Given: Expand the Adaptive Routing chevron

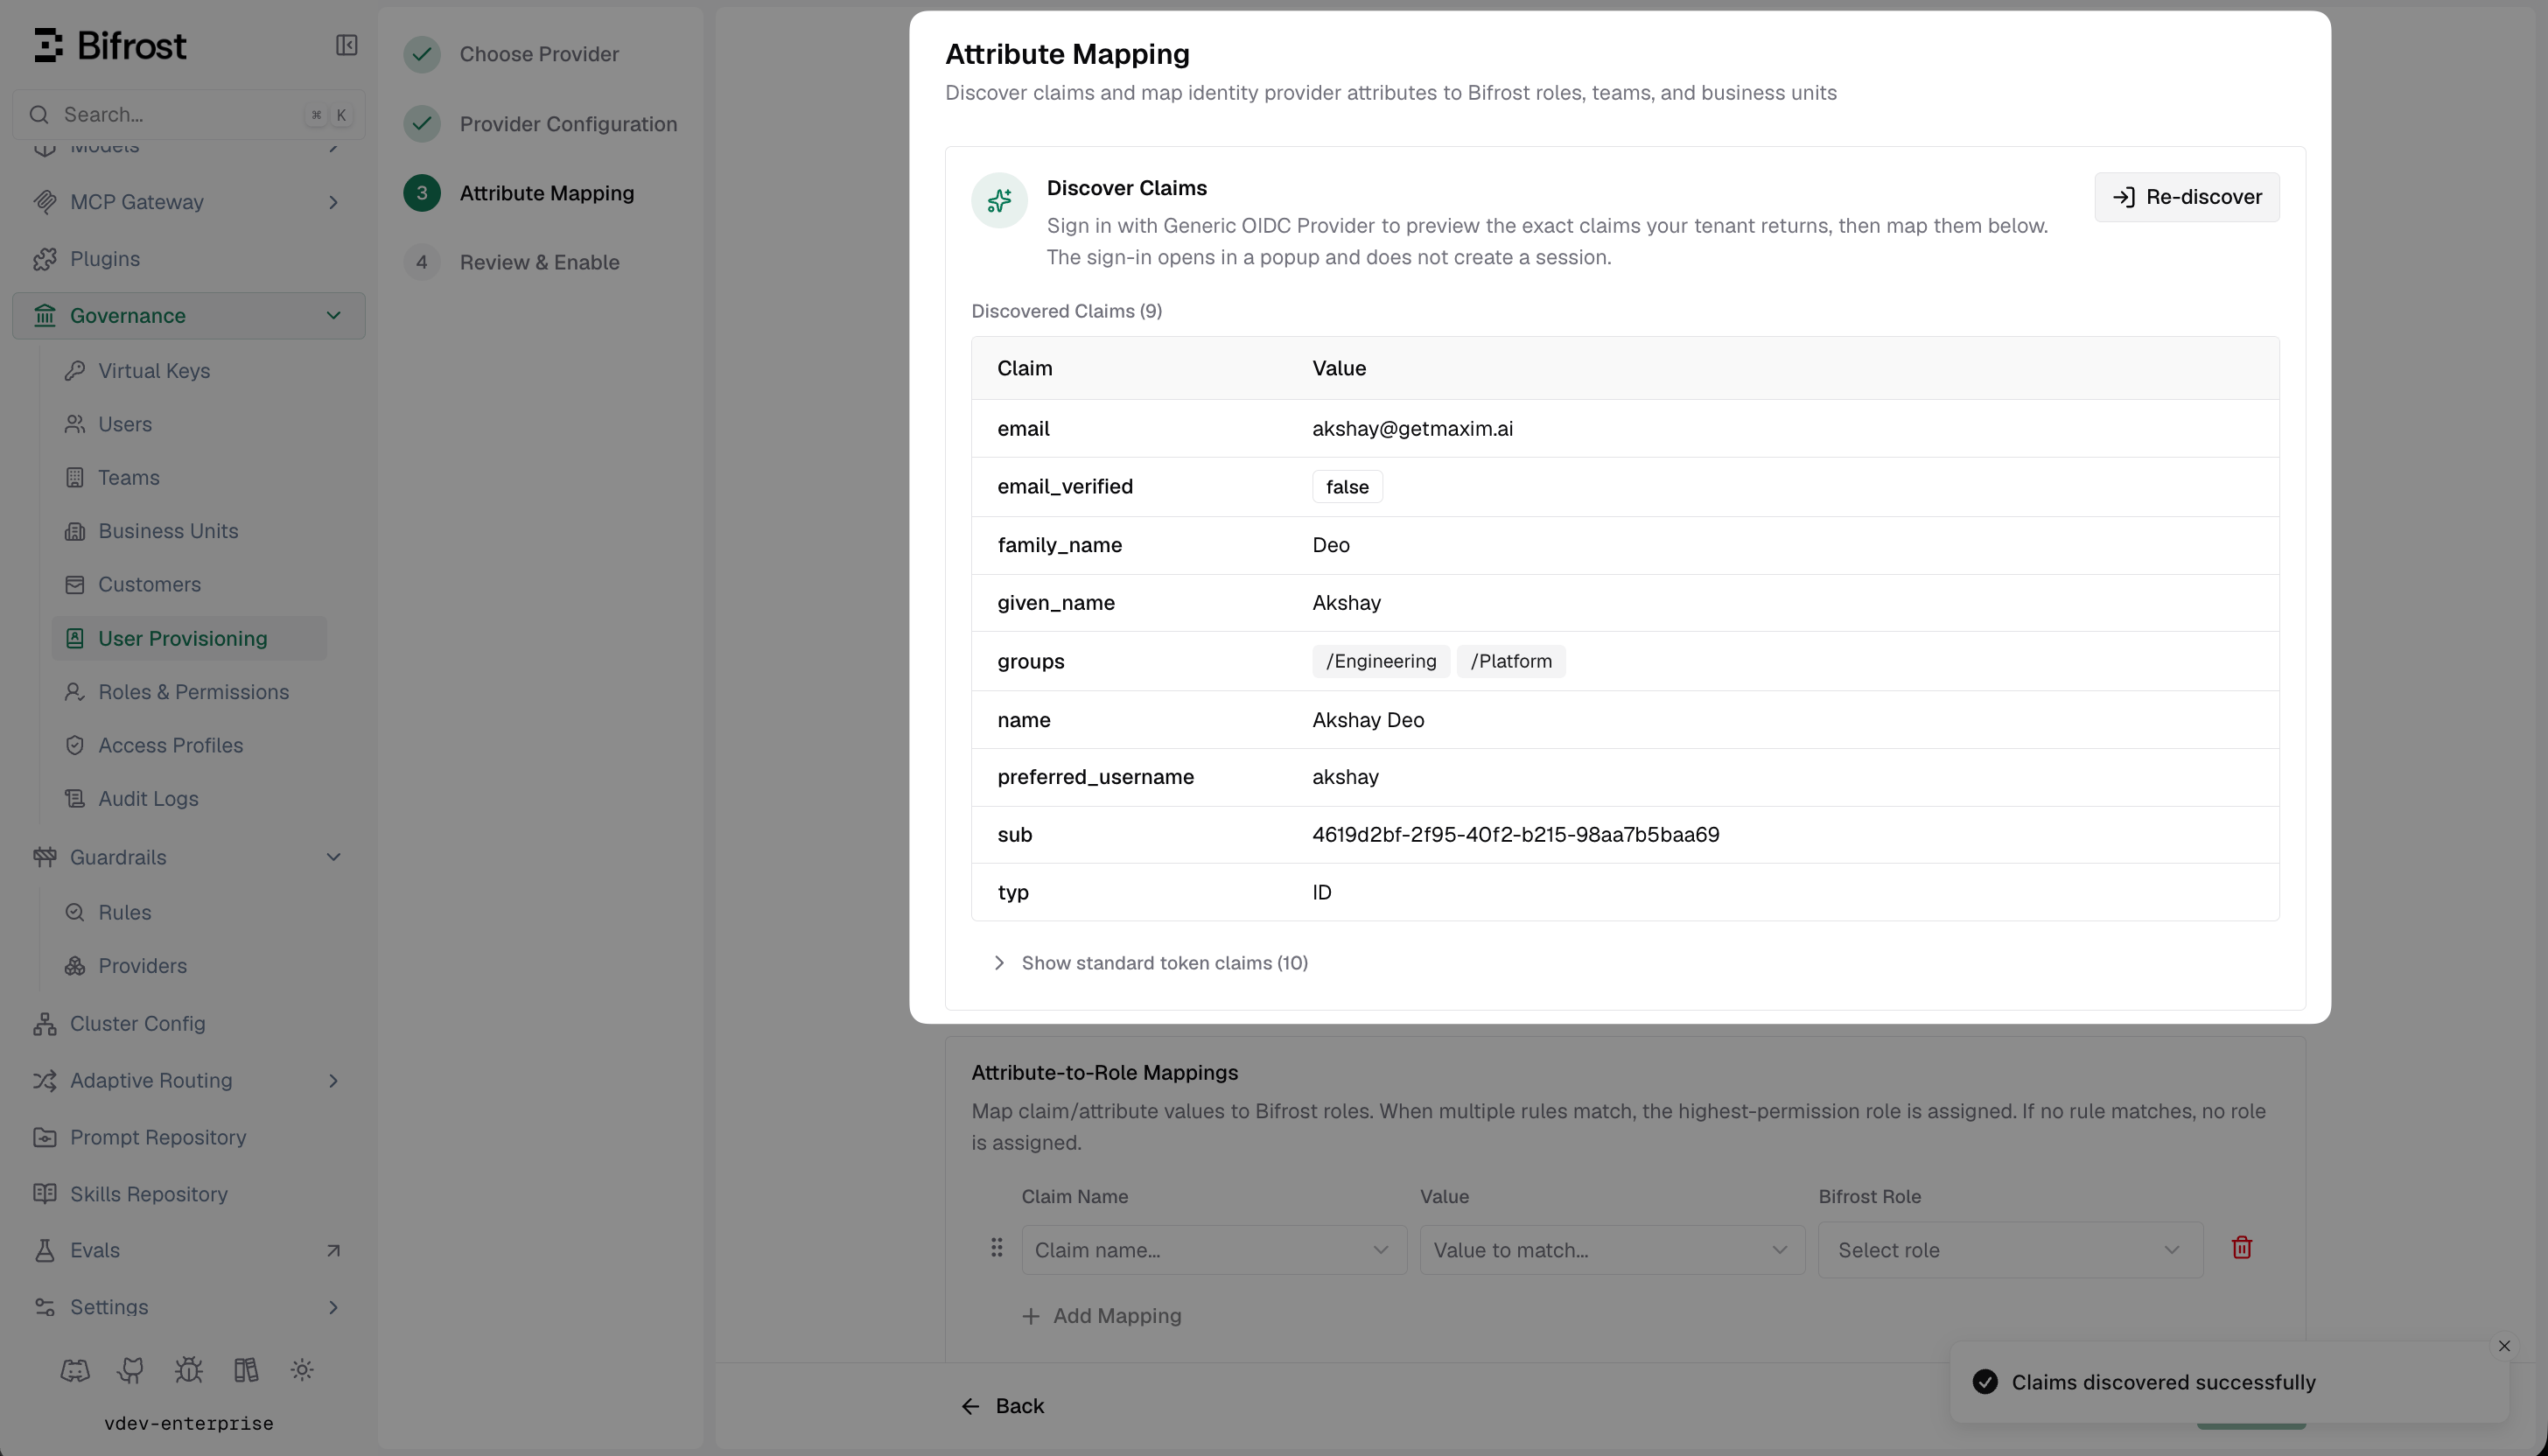Looking at the screenshot, I should 334,1081.
